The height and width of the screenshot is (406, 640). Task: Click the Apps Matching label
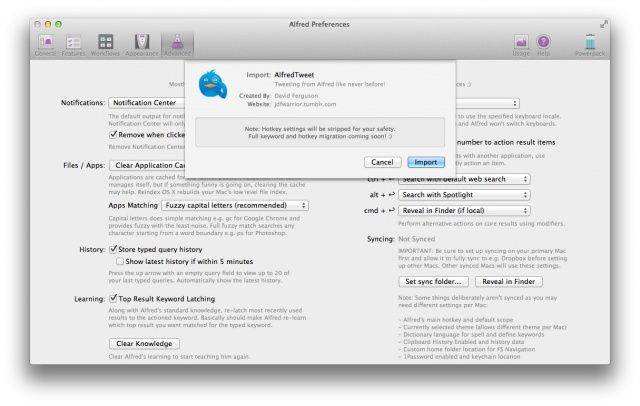tap(133, 205)
